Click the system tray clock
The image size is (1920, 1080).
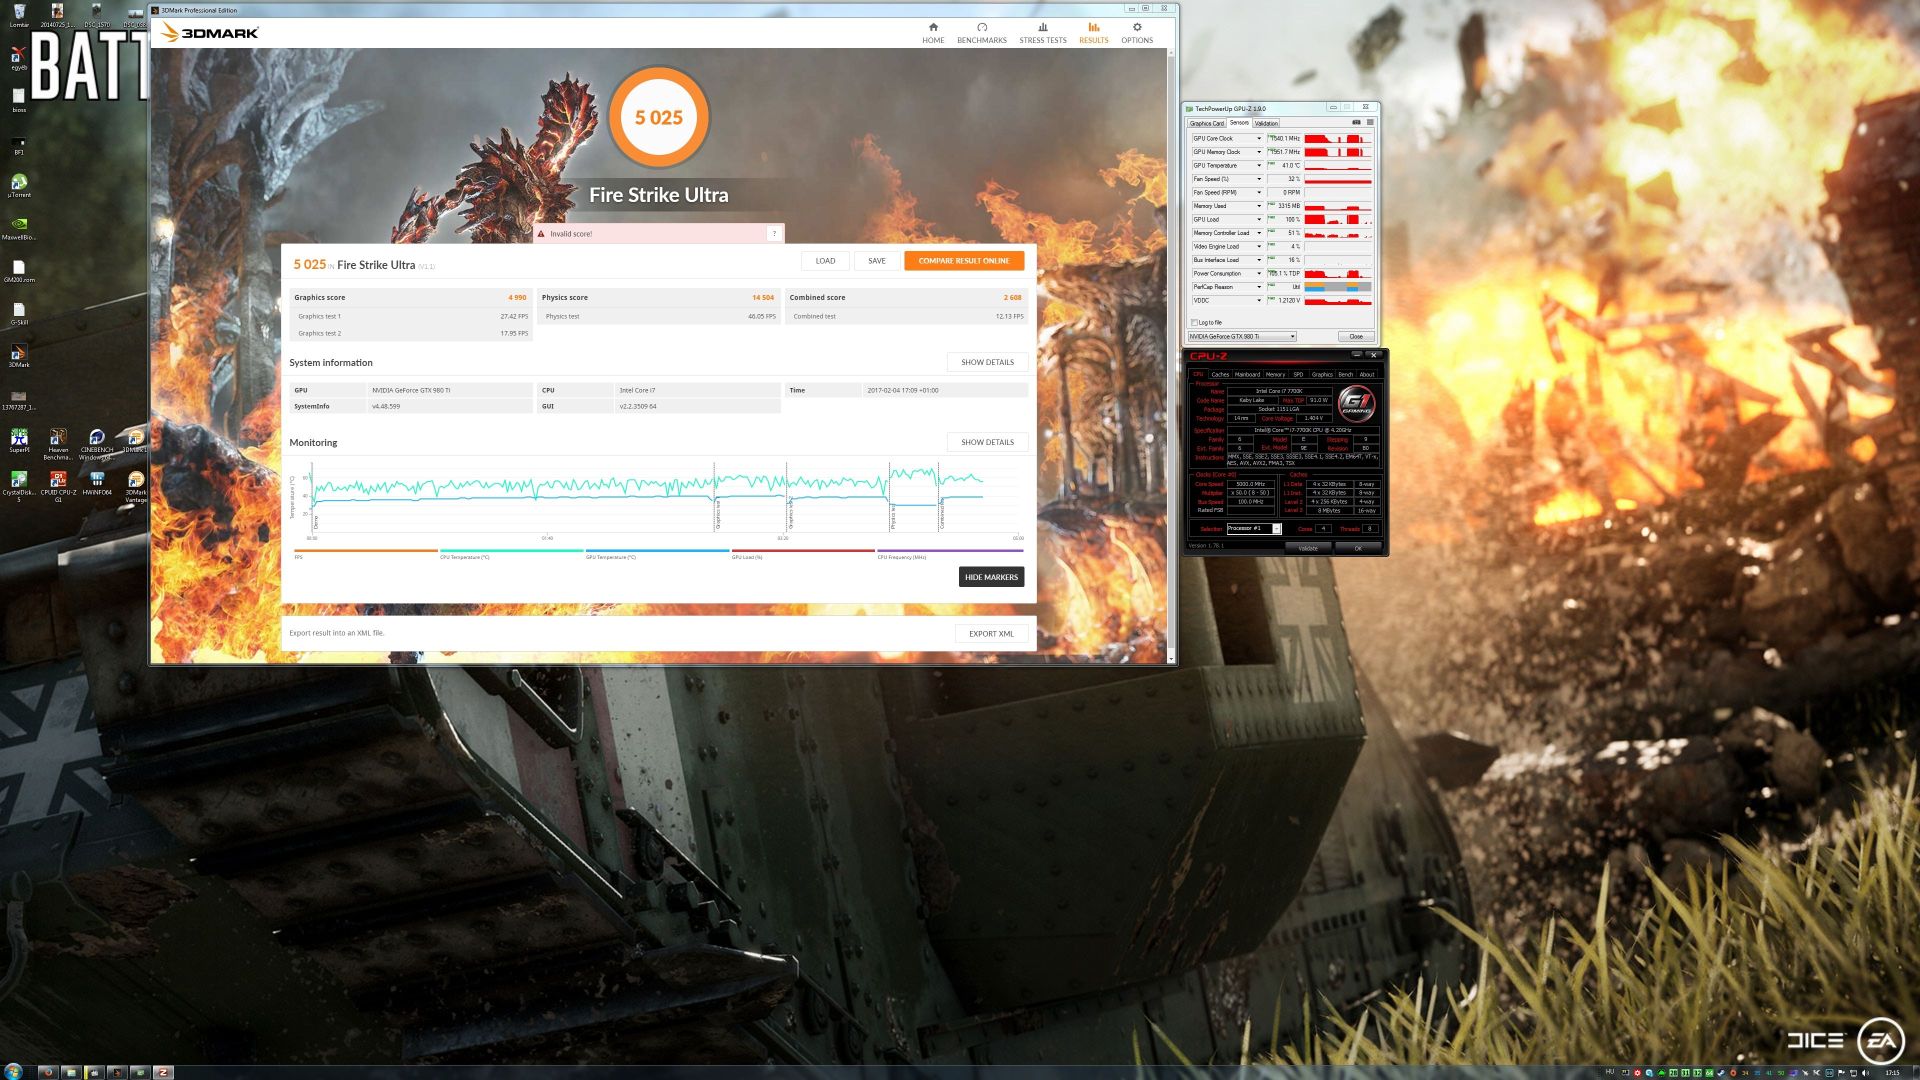(x=1892, y=1073)
